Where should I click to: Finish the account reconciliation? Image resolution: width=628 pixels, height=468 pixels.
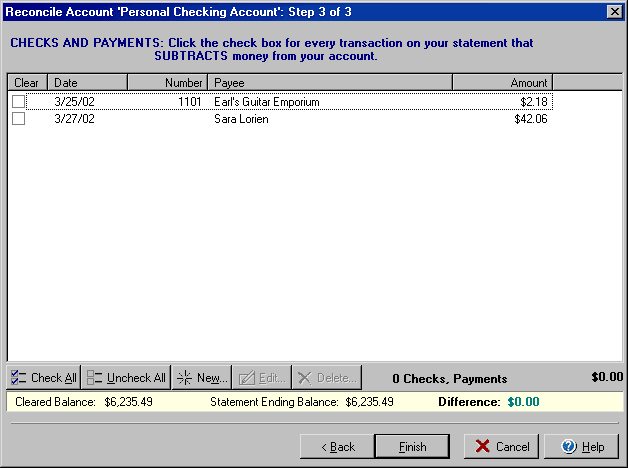pyautogui.click(x=412, y=447)
